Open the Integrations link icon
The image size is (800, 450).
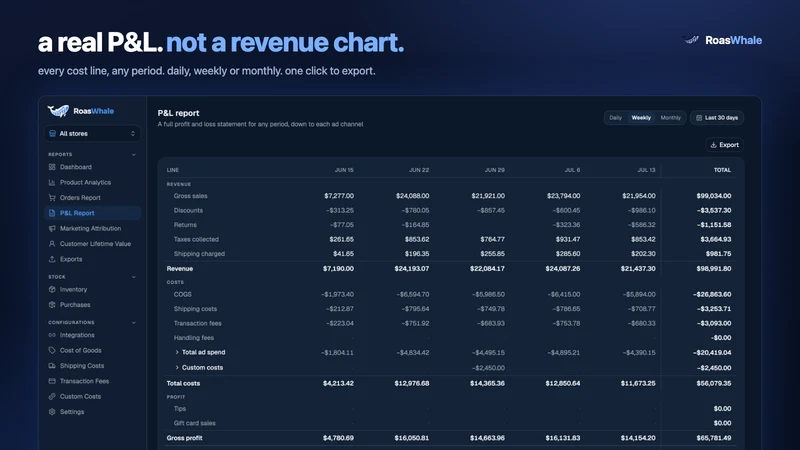point(52,335)
